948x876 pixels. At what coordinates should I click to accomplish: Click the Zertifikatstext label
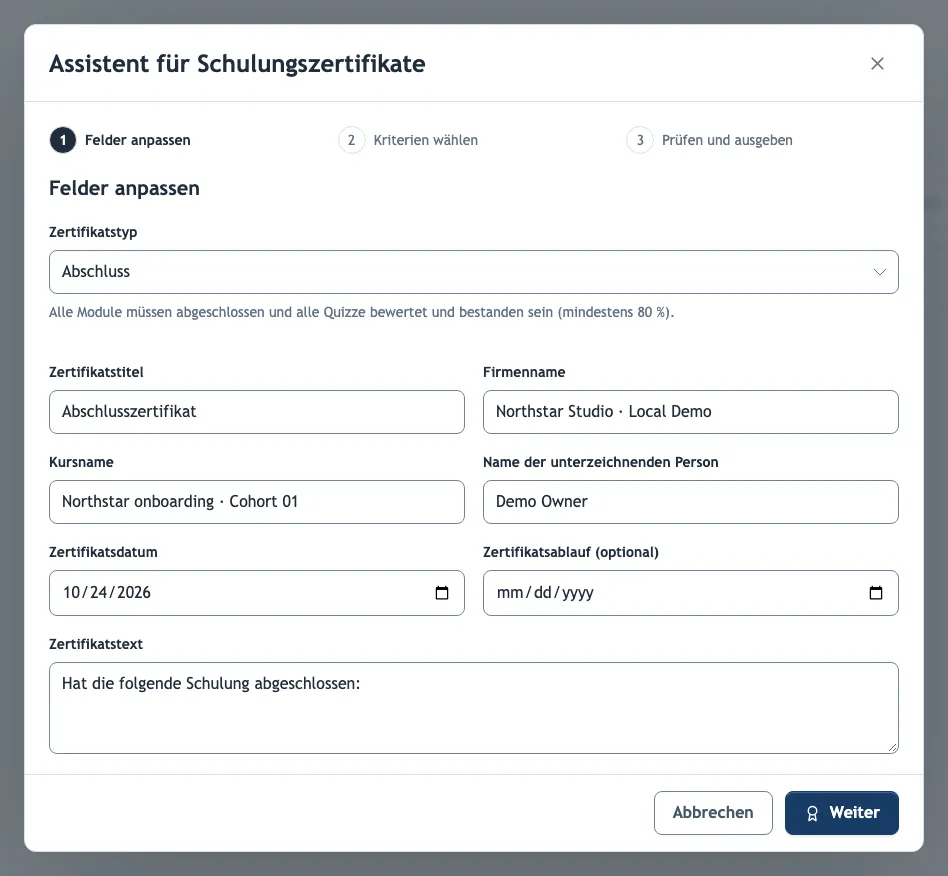96,644
